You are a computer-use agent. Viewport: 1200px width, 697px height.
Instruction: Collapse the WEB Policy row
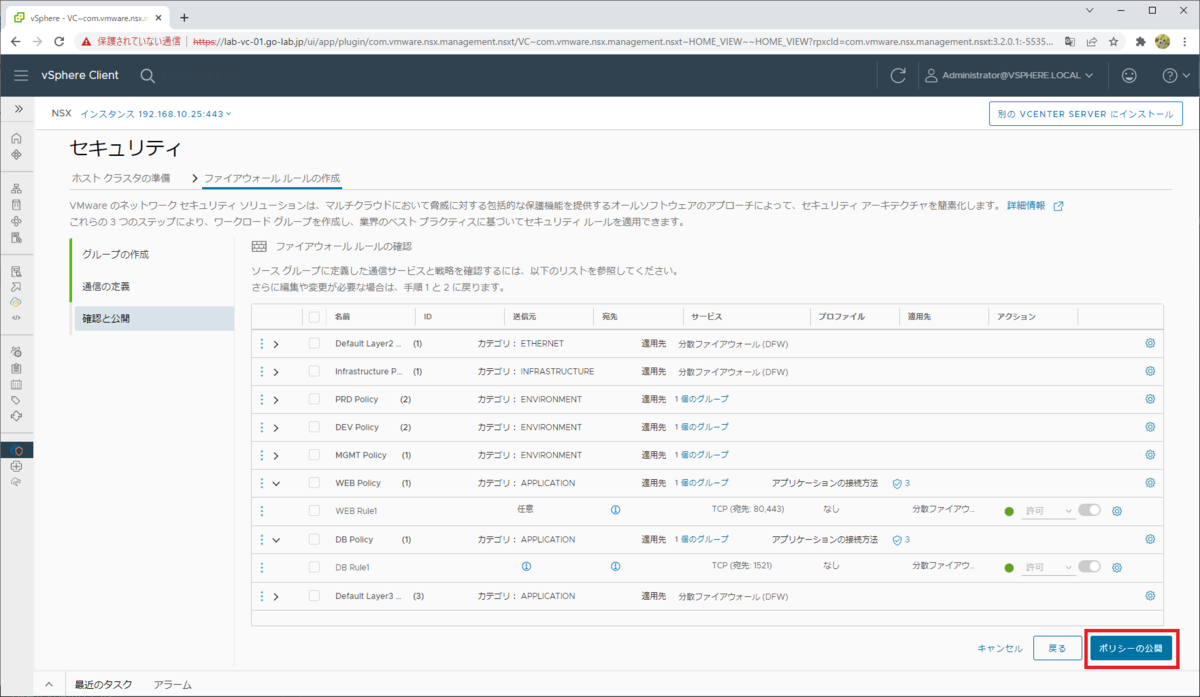click(x=276, y=484)
